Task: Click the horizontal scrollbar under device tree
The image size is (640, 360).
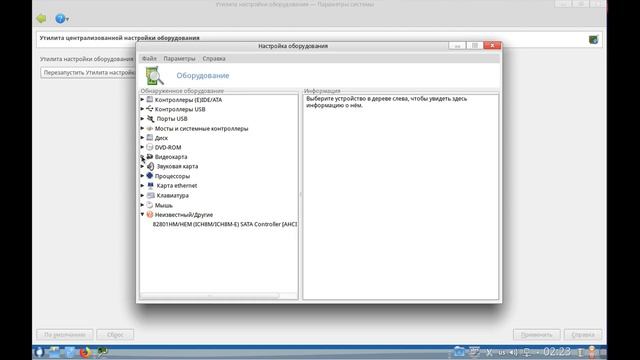Action: click(x=210, y=296)
